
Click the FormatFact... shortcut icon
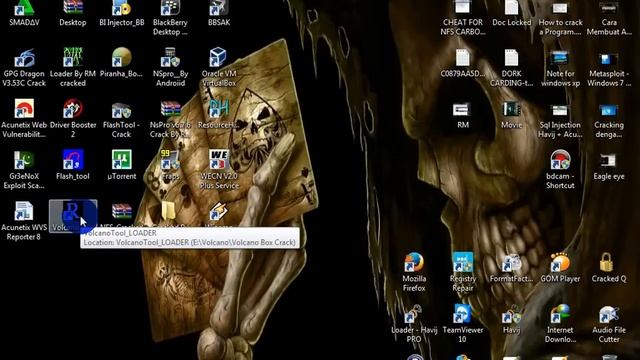click(511, 262)
